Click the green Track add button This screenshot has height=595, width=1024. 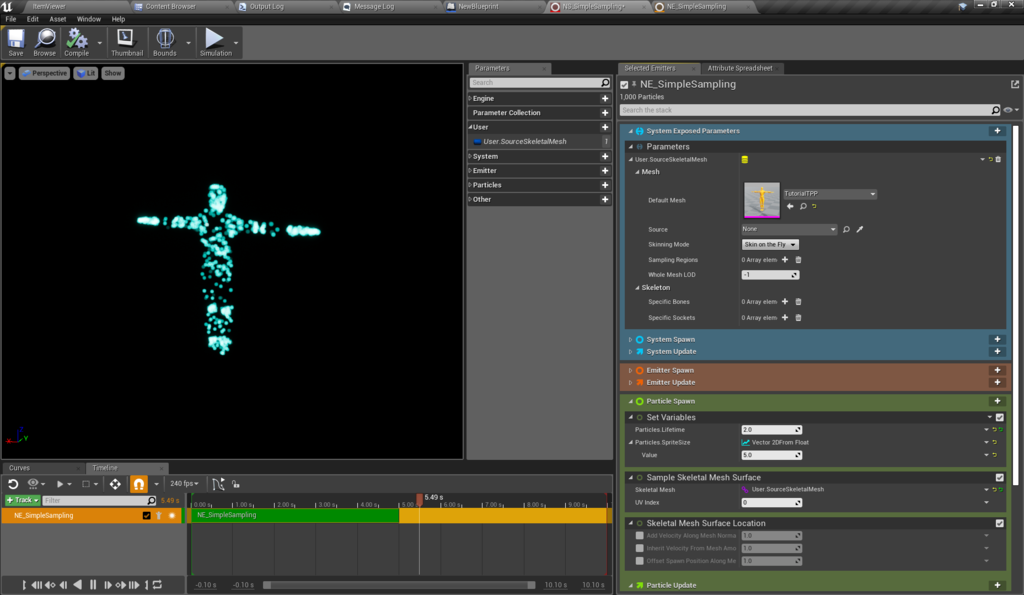pyautogui.click(x=22, y=500)
